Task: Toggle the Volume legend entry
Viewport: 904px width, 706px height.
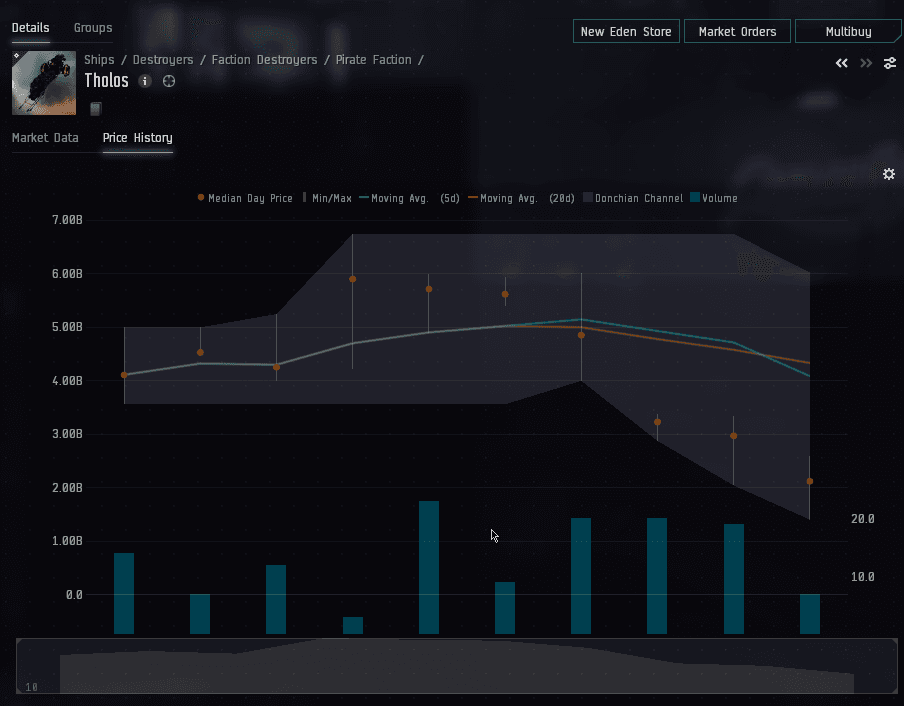Action: pos(714,198)
